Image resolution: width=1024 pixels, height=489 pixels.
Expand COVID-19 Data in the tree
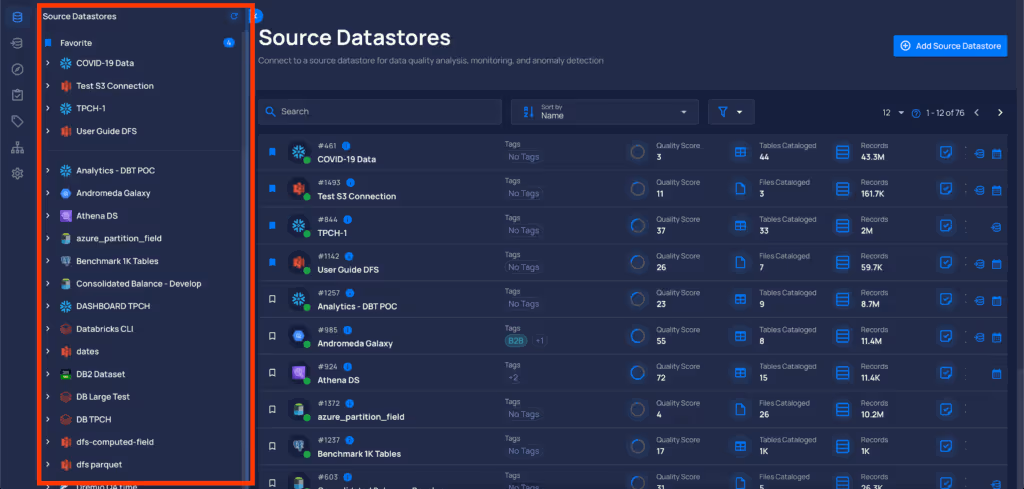click(48, 63)
